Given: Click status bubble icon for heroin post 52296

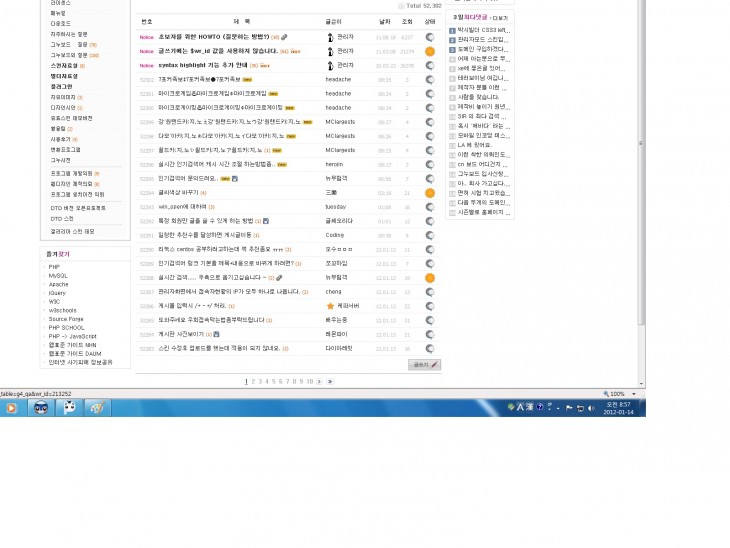Looking at the screenshot, I should click(430, 164).
